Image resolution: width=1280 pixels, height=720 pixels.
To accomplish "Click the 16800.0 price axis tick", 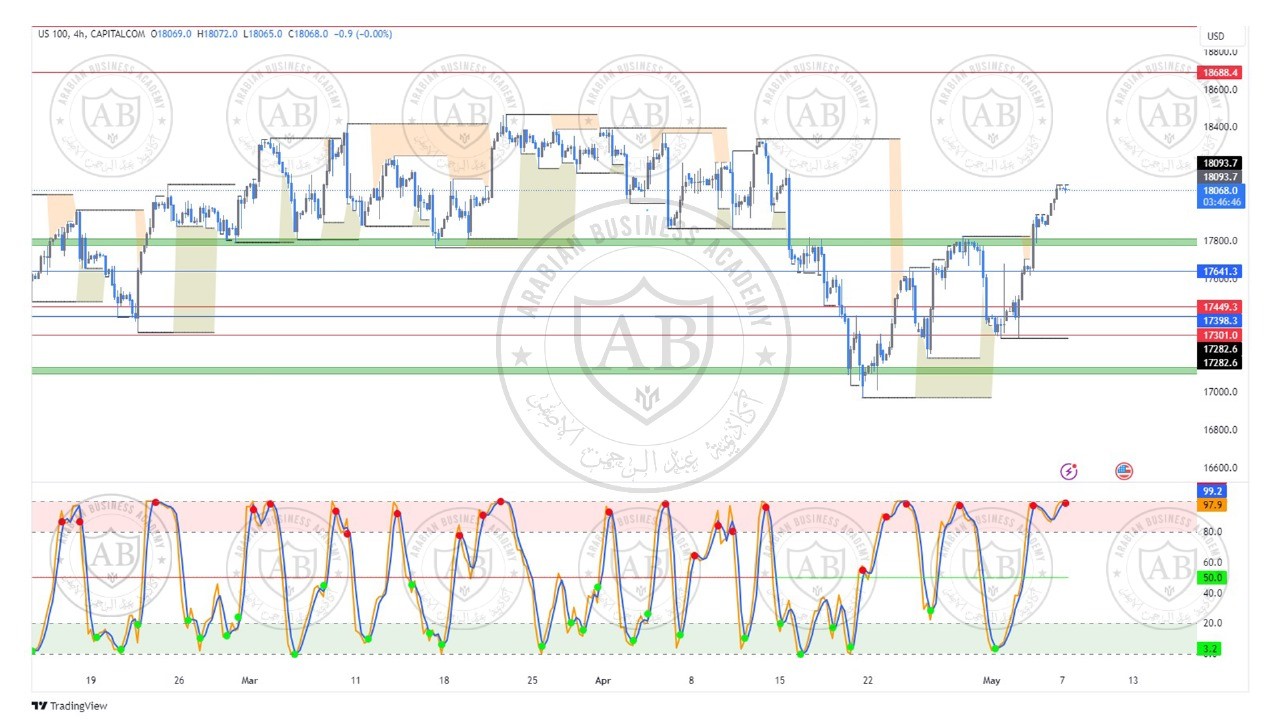I will (1220, 430).
